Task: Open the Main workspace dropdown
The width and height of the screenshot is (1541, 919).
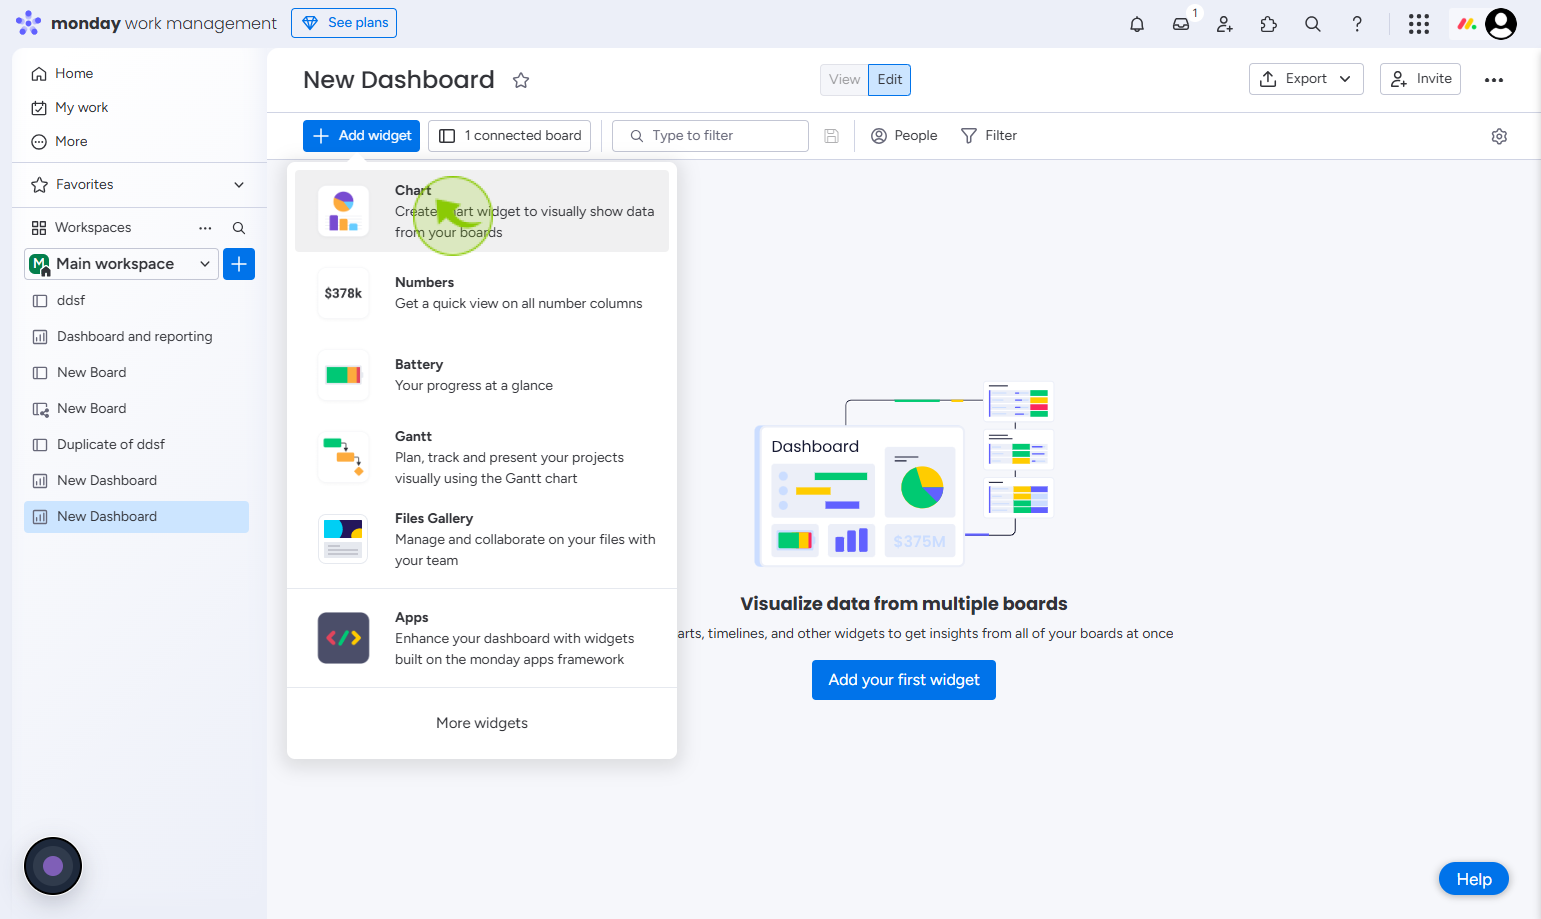Action: tap(121, 264)
